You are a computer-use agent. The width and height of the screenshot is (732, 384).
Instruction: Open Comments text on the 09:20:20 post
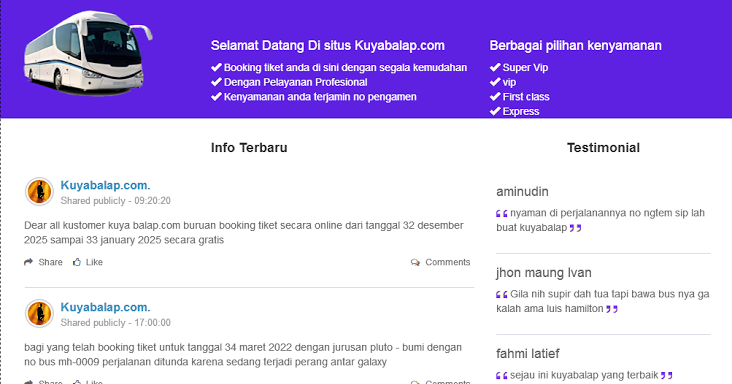point(448,262)
